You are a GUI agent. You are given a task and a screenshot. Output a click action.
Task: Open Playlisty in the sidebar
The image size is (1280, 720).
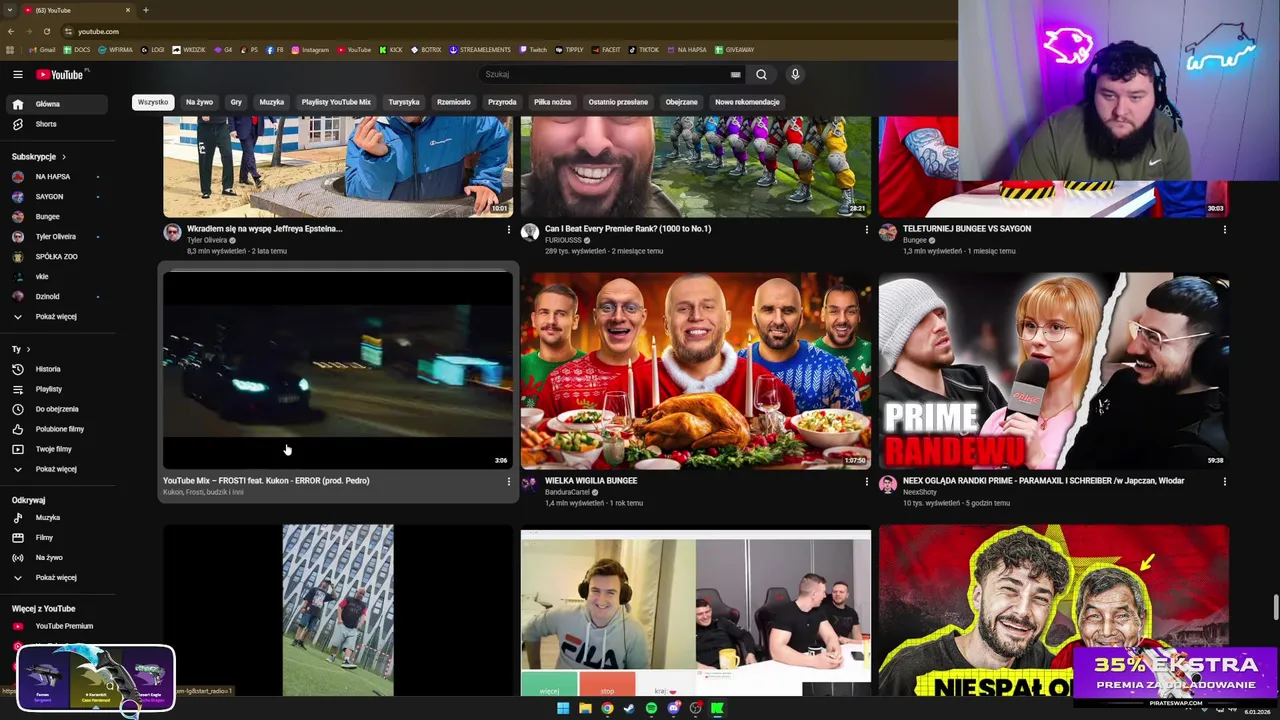coord(58,389)
